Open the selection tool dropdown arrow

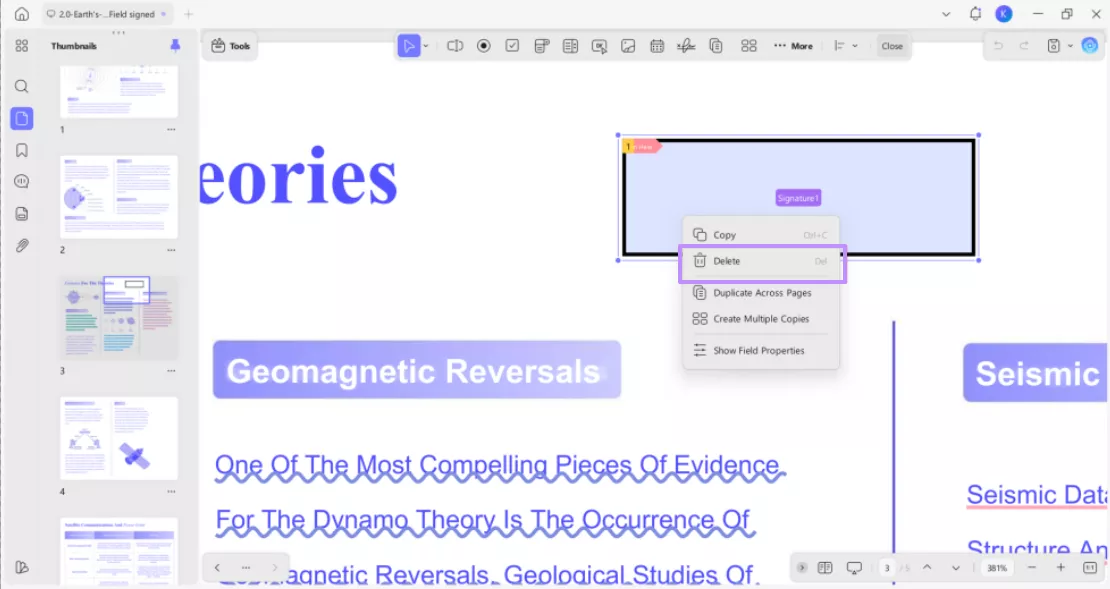[x=426, y=46]
